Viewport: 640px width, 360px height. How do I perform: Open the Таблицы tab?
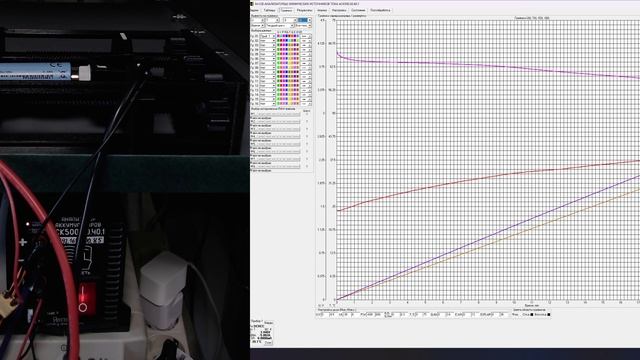click(x=269, y=10)
